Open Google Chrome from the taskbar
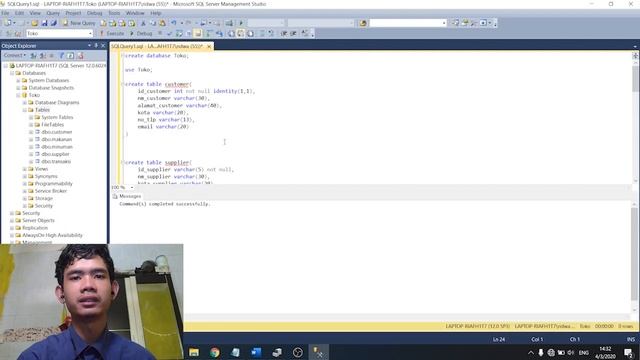640x360 pixels. point(215,352)
